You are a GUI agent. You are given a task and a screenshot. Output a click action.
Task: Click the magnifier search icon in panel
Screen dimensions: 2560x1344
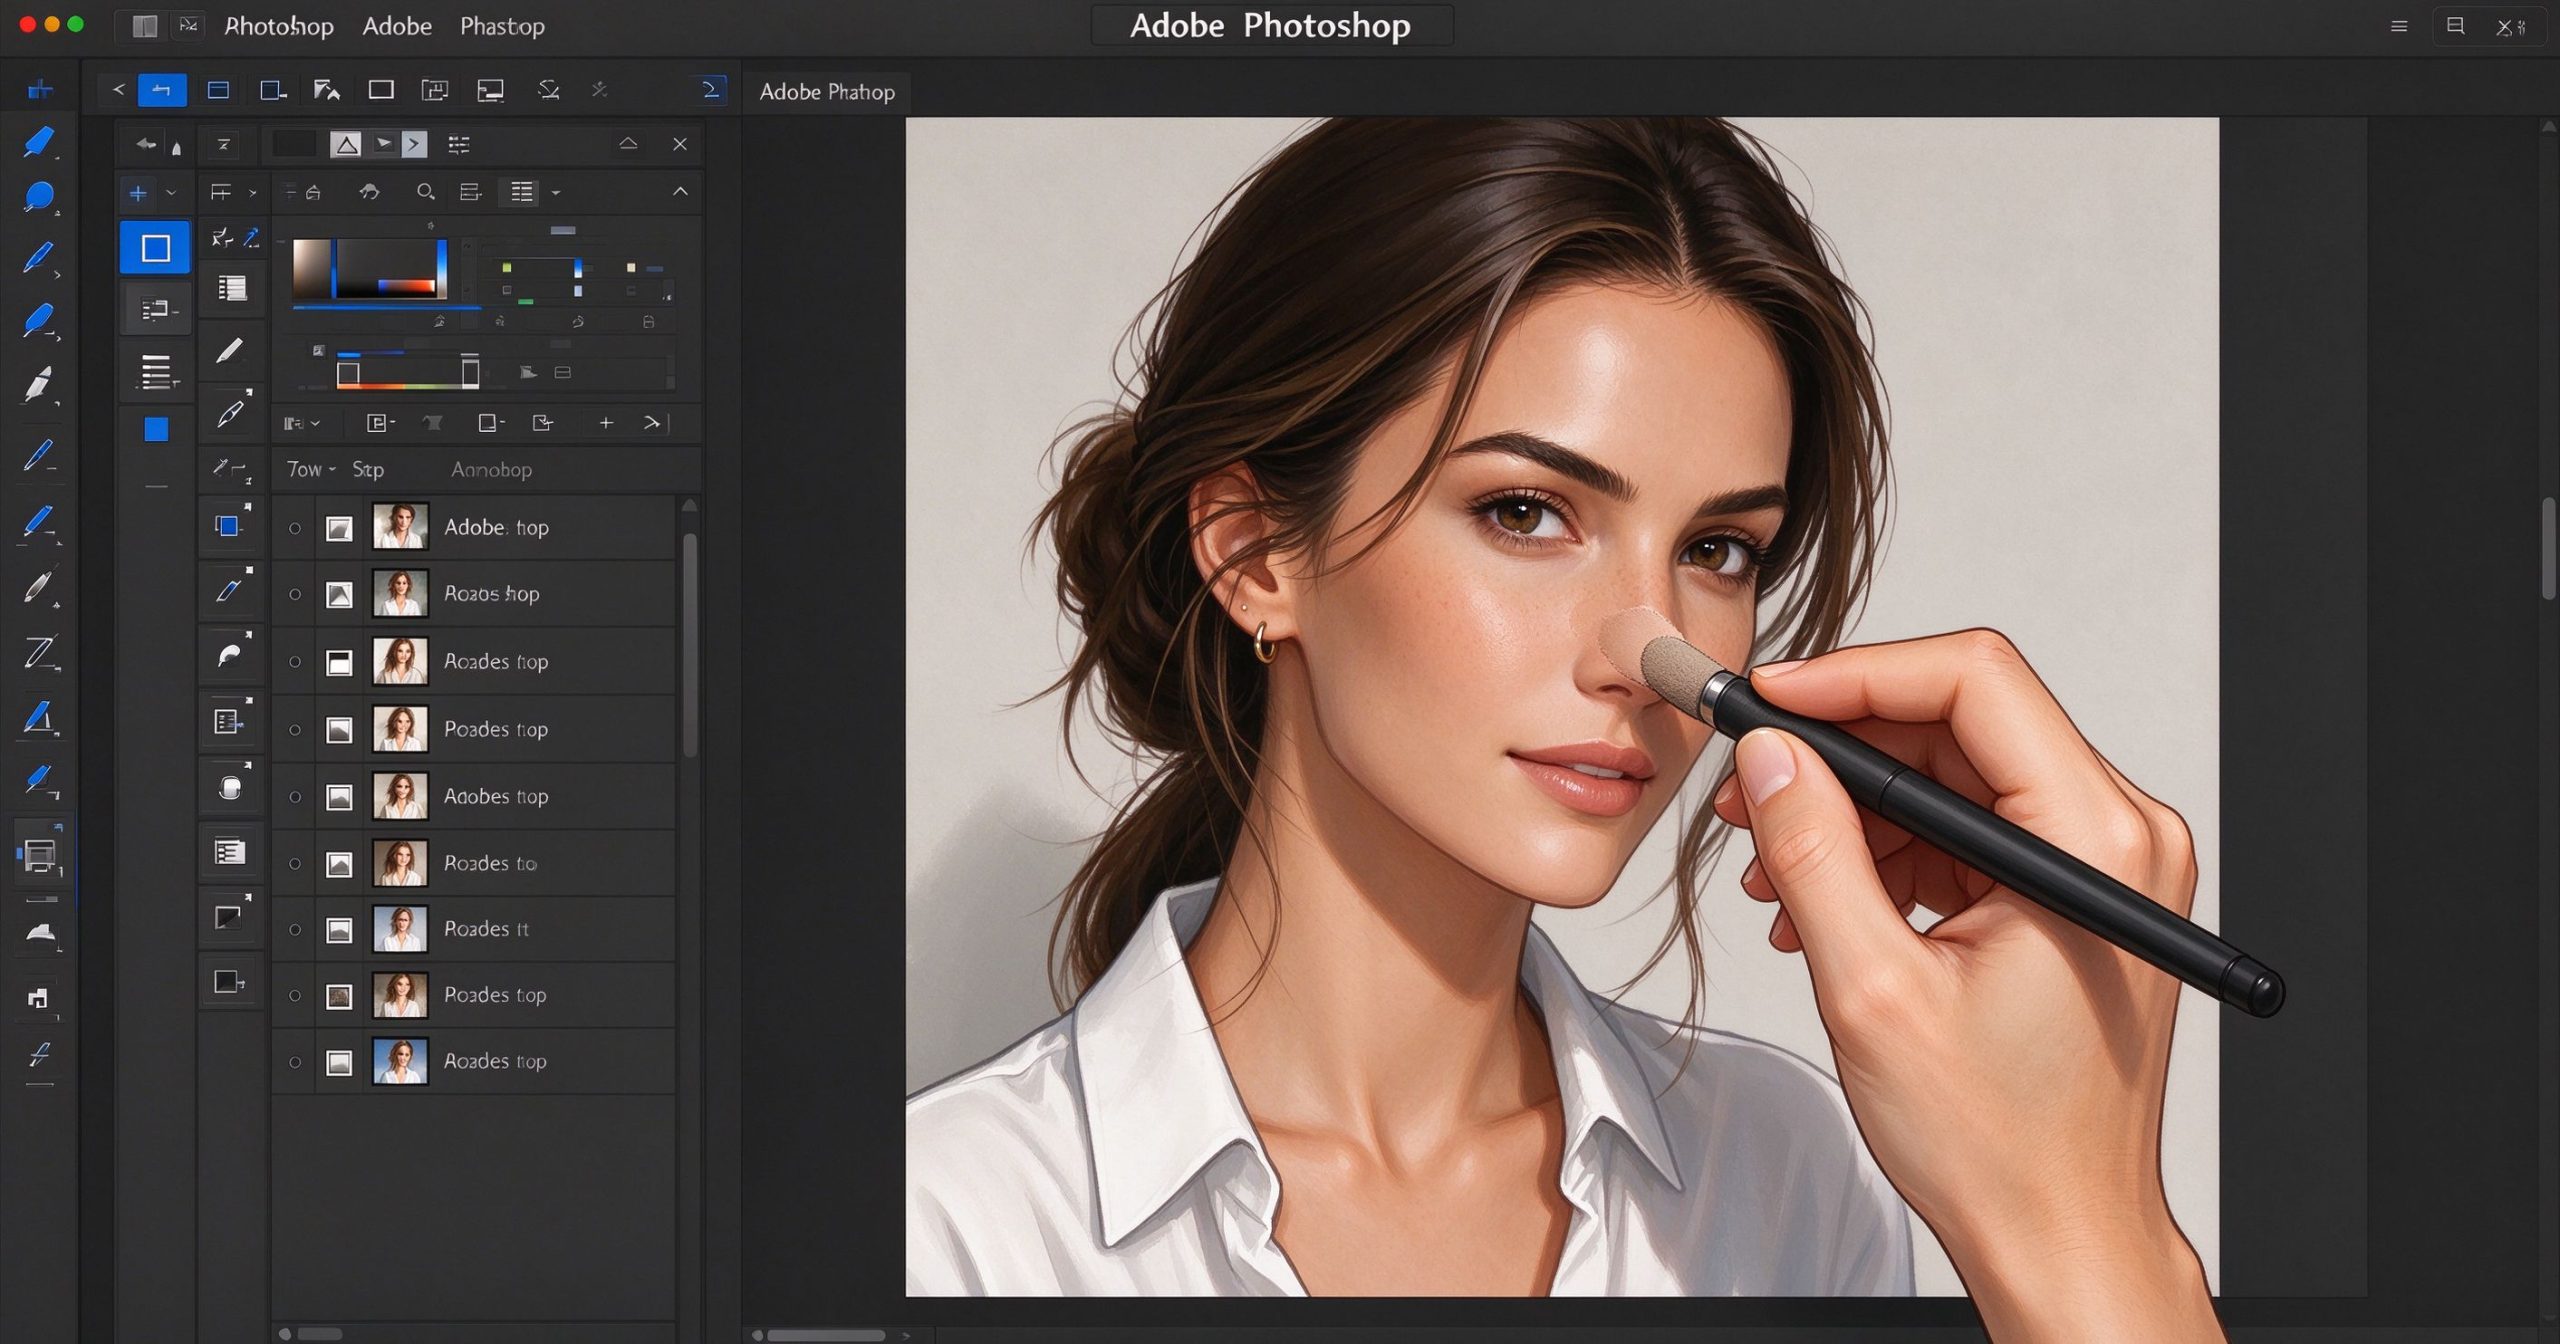coord(425,191)
